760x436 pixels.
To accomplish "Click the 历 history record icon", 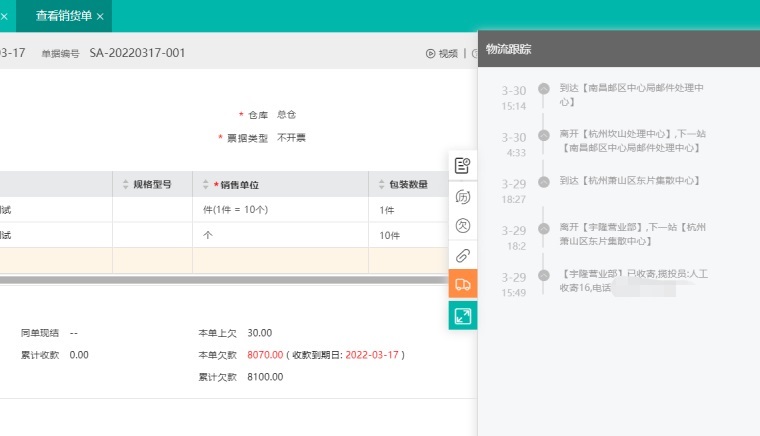I will 463,196.
